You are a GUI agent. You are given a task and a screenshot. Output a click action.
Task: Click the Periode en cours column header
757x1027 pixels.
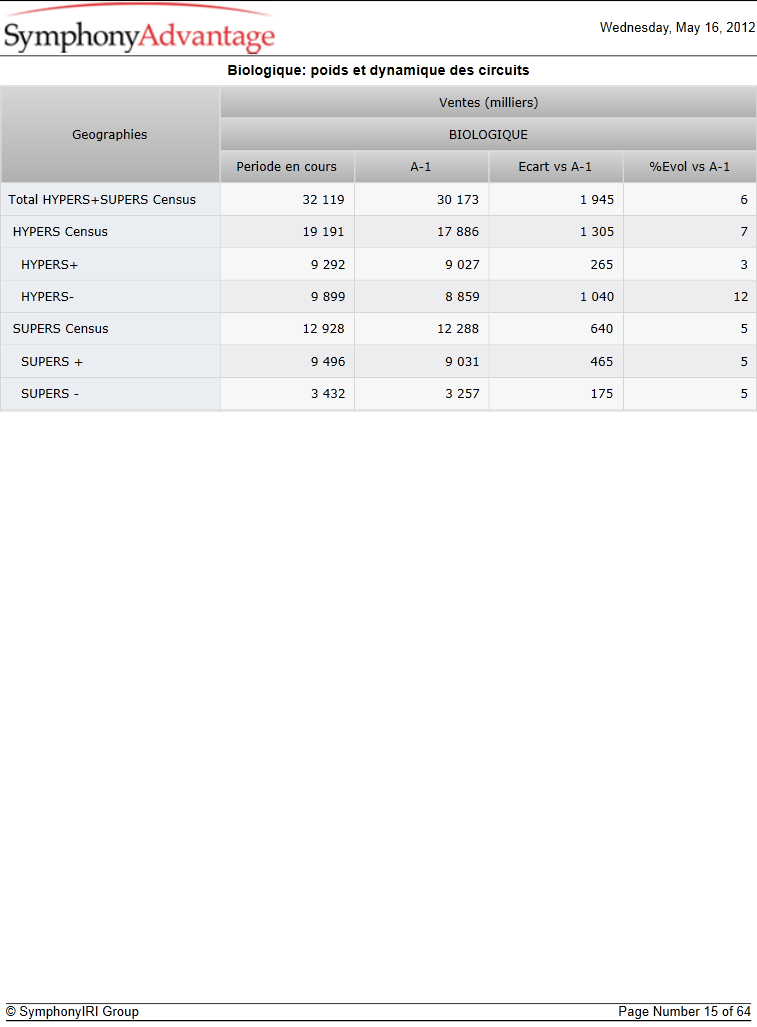click(x=287, y=166)
